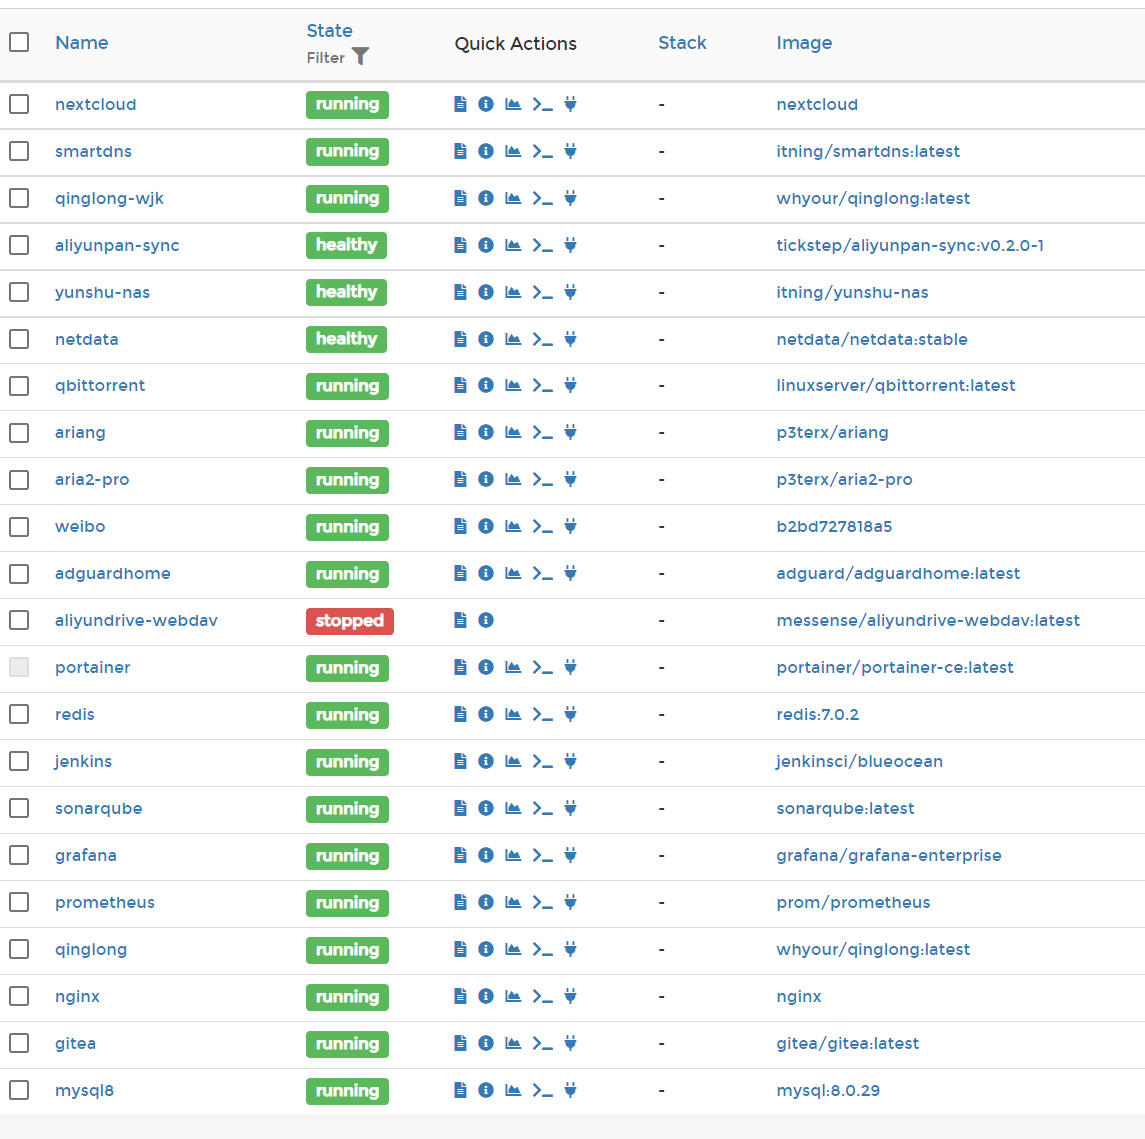Open image link jenkinsci/blueocean
The width and height of the screenshot is (1145, 1139).
[x=859, y=762]
